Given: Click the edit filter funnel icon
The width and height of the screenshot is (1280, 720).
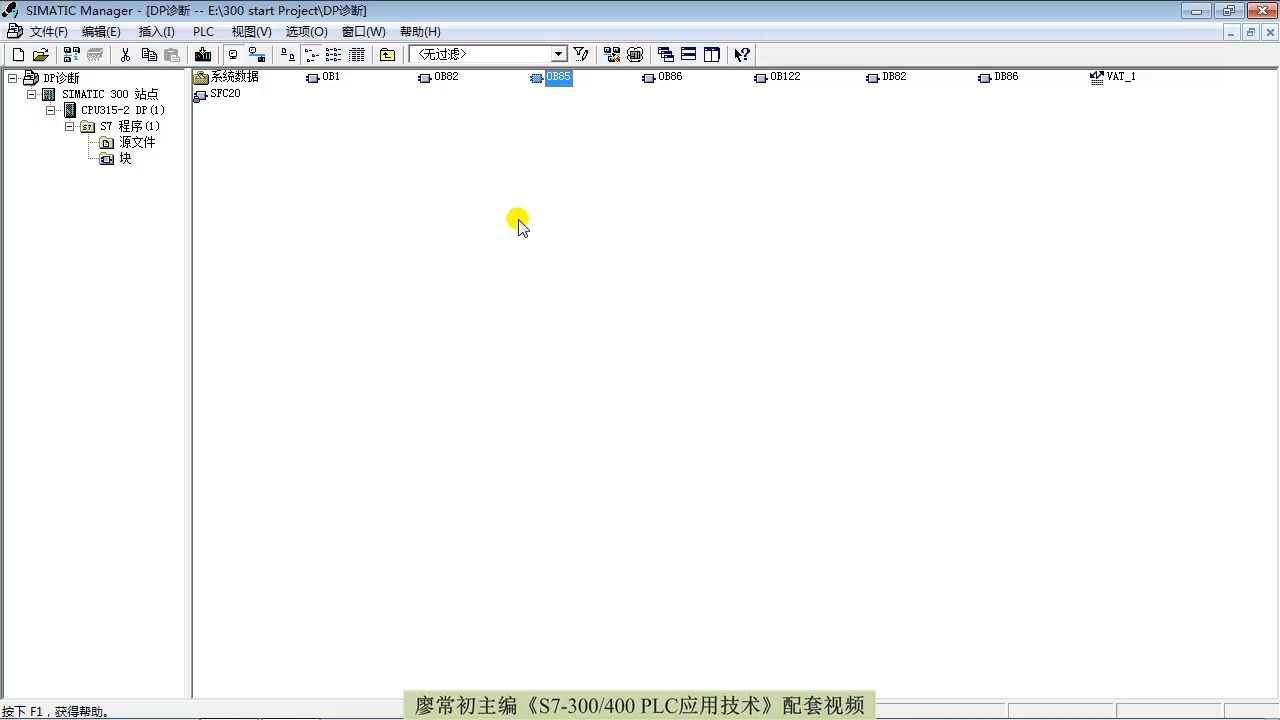Looking at the screenshot, I should 581,55.
